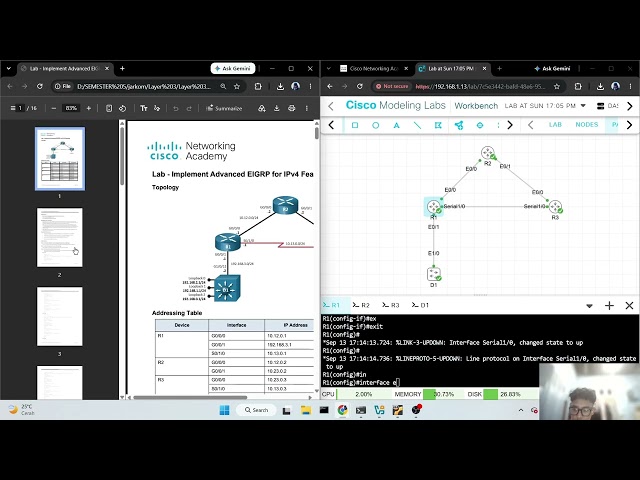Screen dimensions: 640x480
Task: Select the D1 switch node on canvas
Action: [434, 274]
